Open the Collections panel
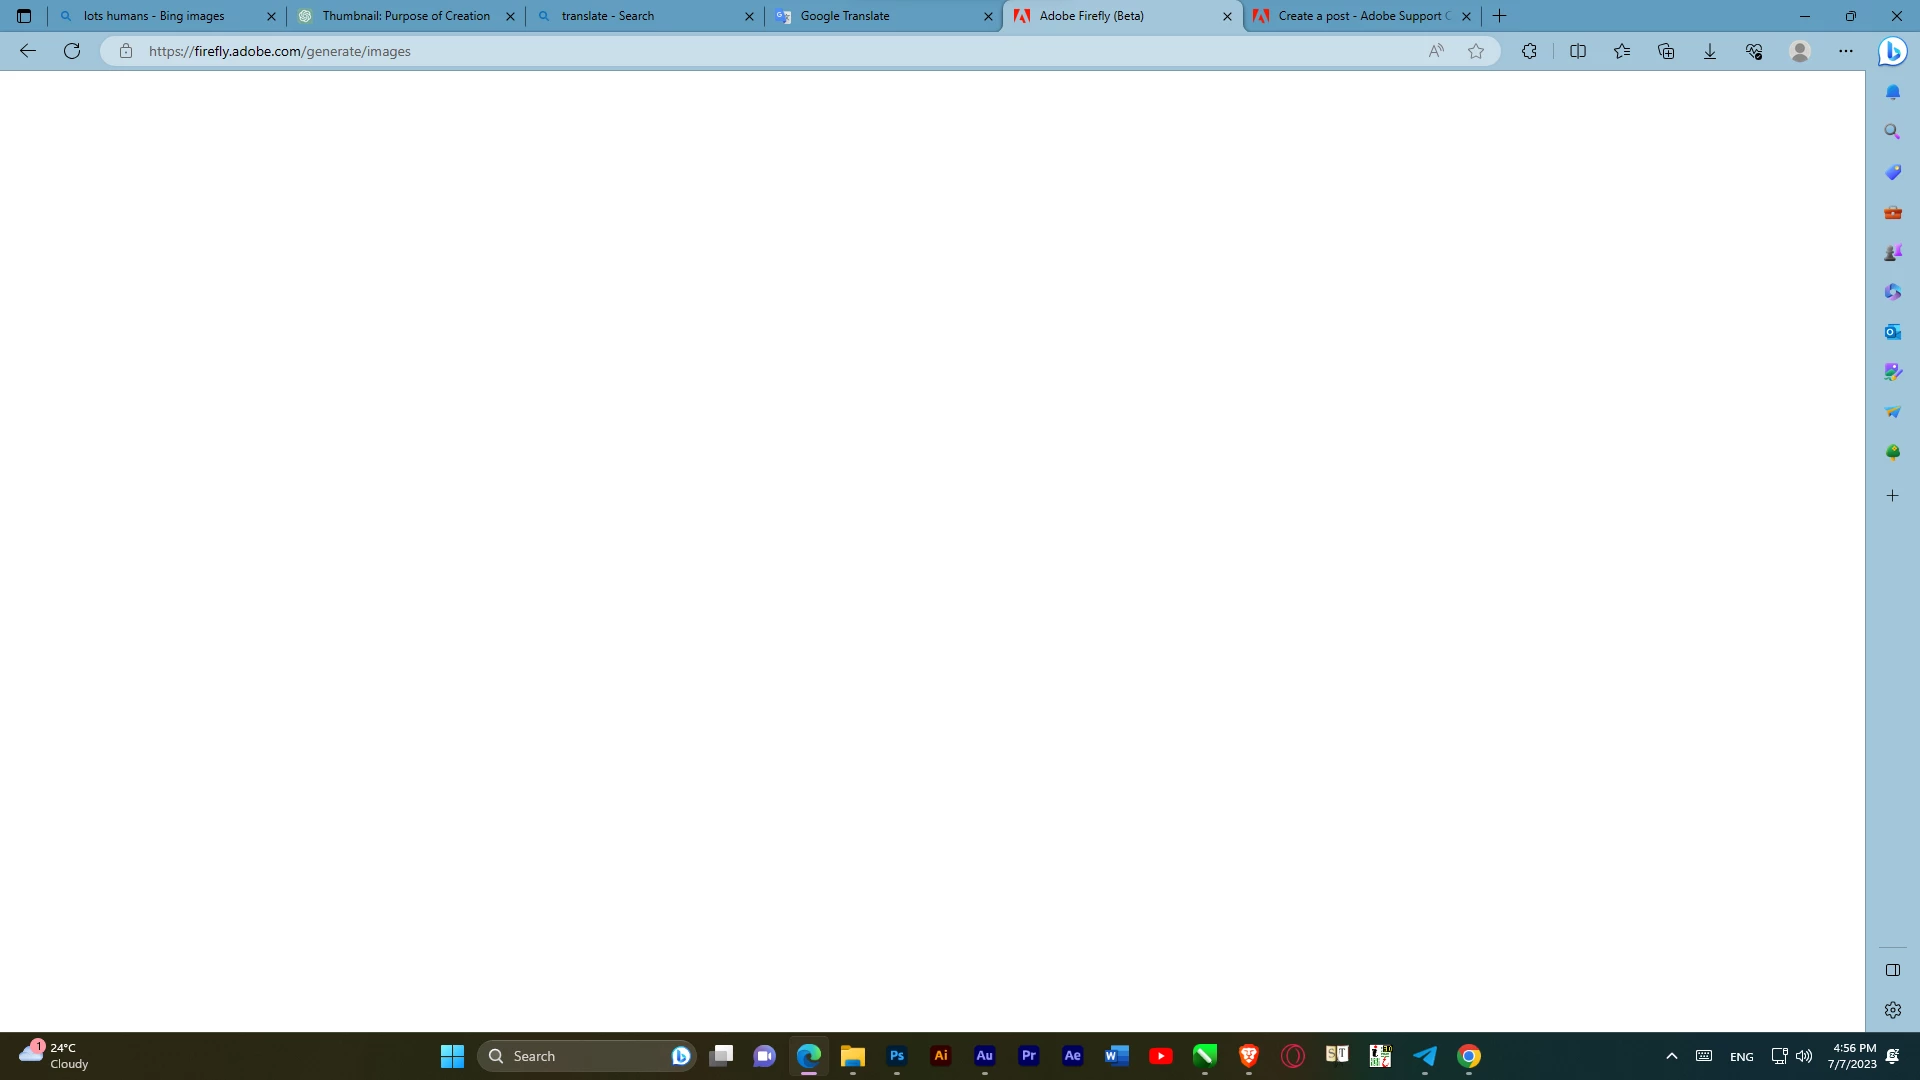The width and height of the screenshot is (1920, 1080). pos(1666,51)
